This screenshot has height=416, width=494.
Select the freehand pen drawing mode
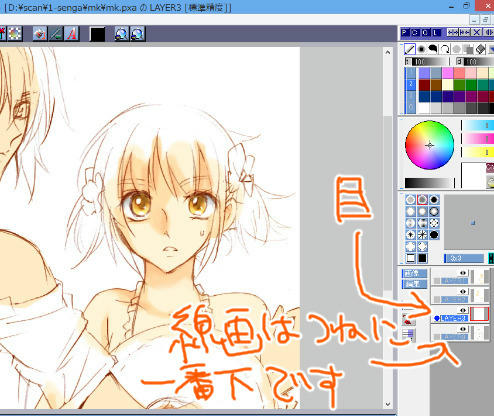click(x=410, y=49)
